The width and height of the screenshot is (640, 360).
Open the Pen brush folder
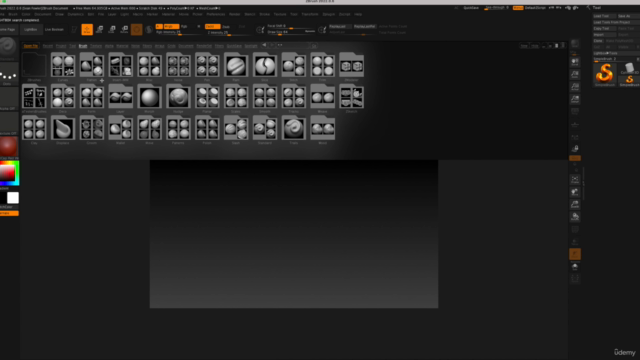pyautogui.click(x=207, y=65)
